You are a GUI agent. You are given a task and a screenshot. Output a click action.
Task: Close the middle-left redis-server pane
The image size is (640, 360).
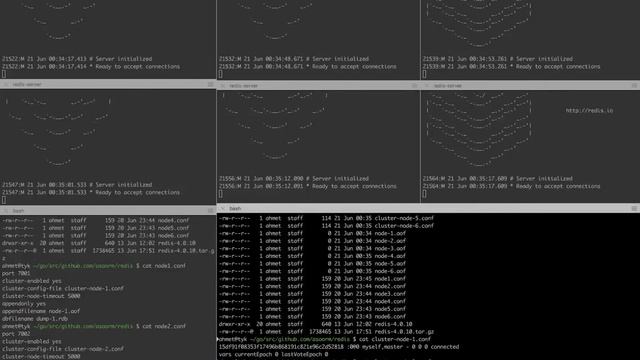point(6,84)
